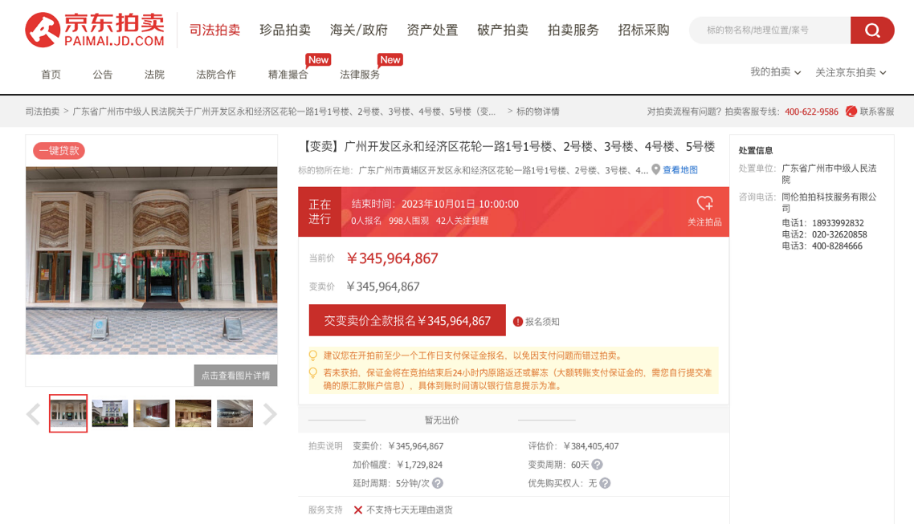This screenshot has height=524, width=914.
Task: Select the second photo thumbnail
Action: (110, 413)
